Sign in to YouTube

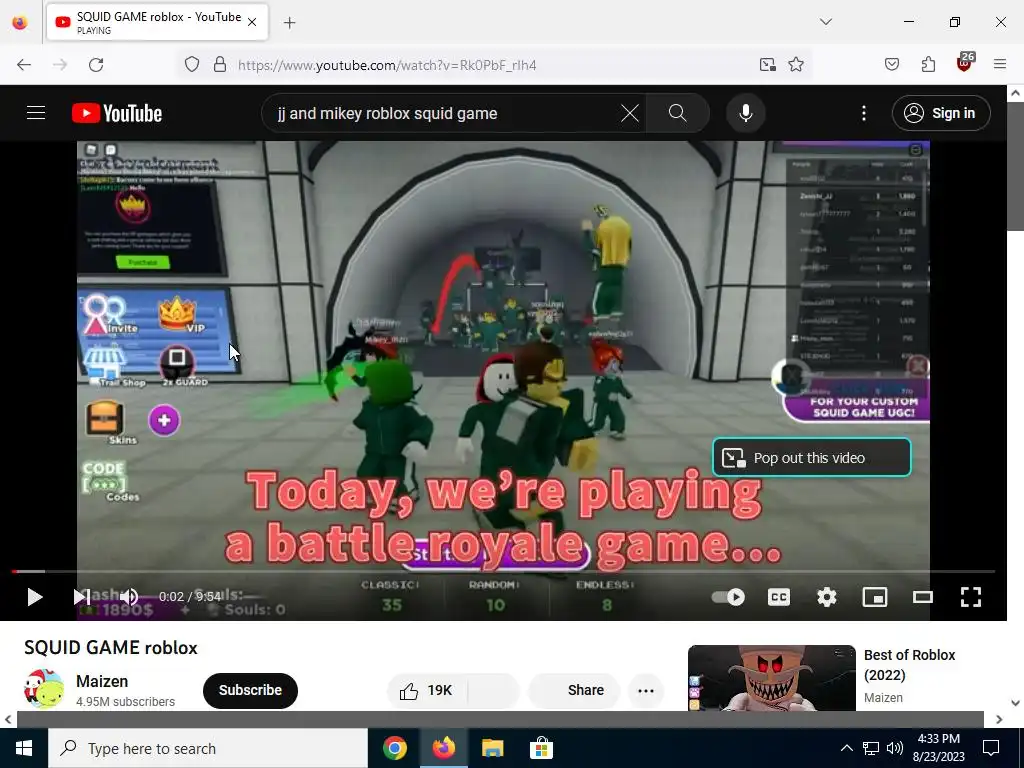click(x=941, y=113)
